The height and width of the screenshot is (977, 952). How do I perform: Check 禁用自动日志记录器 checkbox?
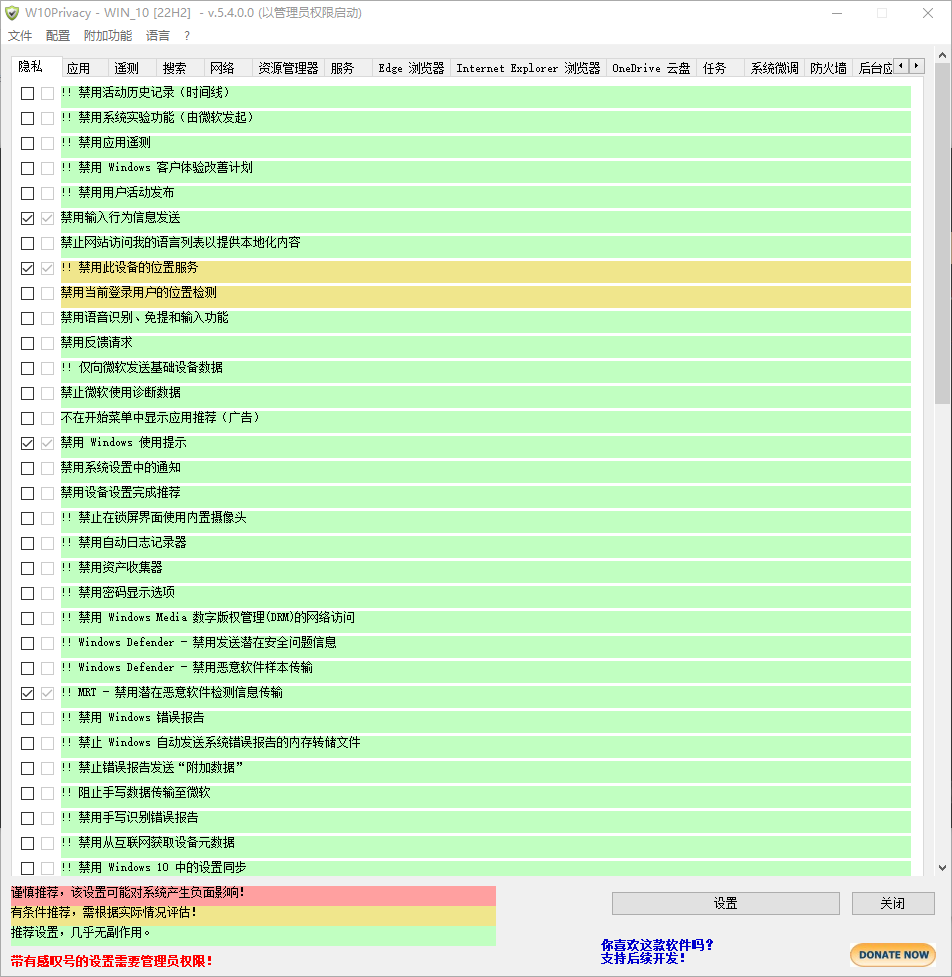click(27, 543)
